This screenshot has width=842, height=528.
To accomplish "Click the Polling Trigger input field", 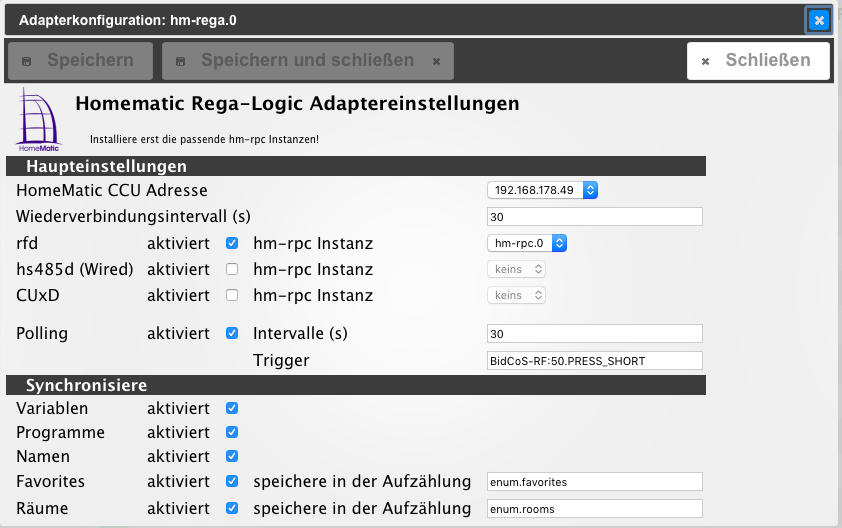I will (x=594, y=360).
